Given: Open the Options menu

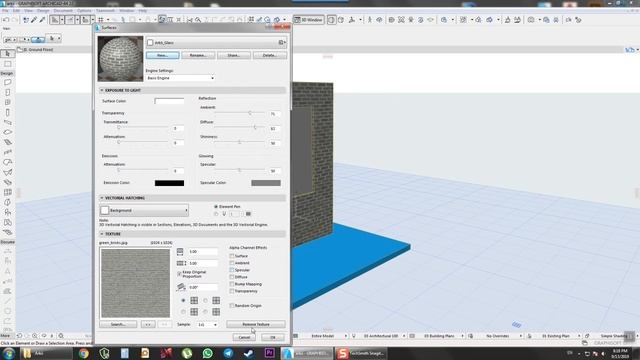Looking at the screenshot, I should pos(84,11).
